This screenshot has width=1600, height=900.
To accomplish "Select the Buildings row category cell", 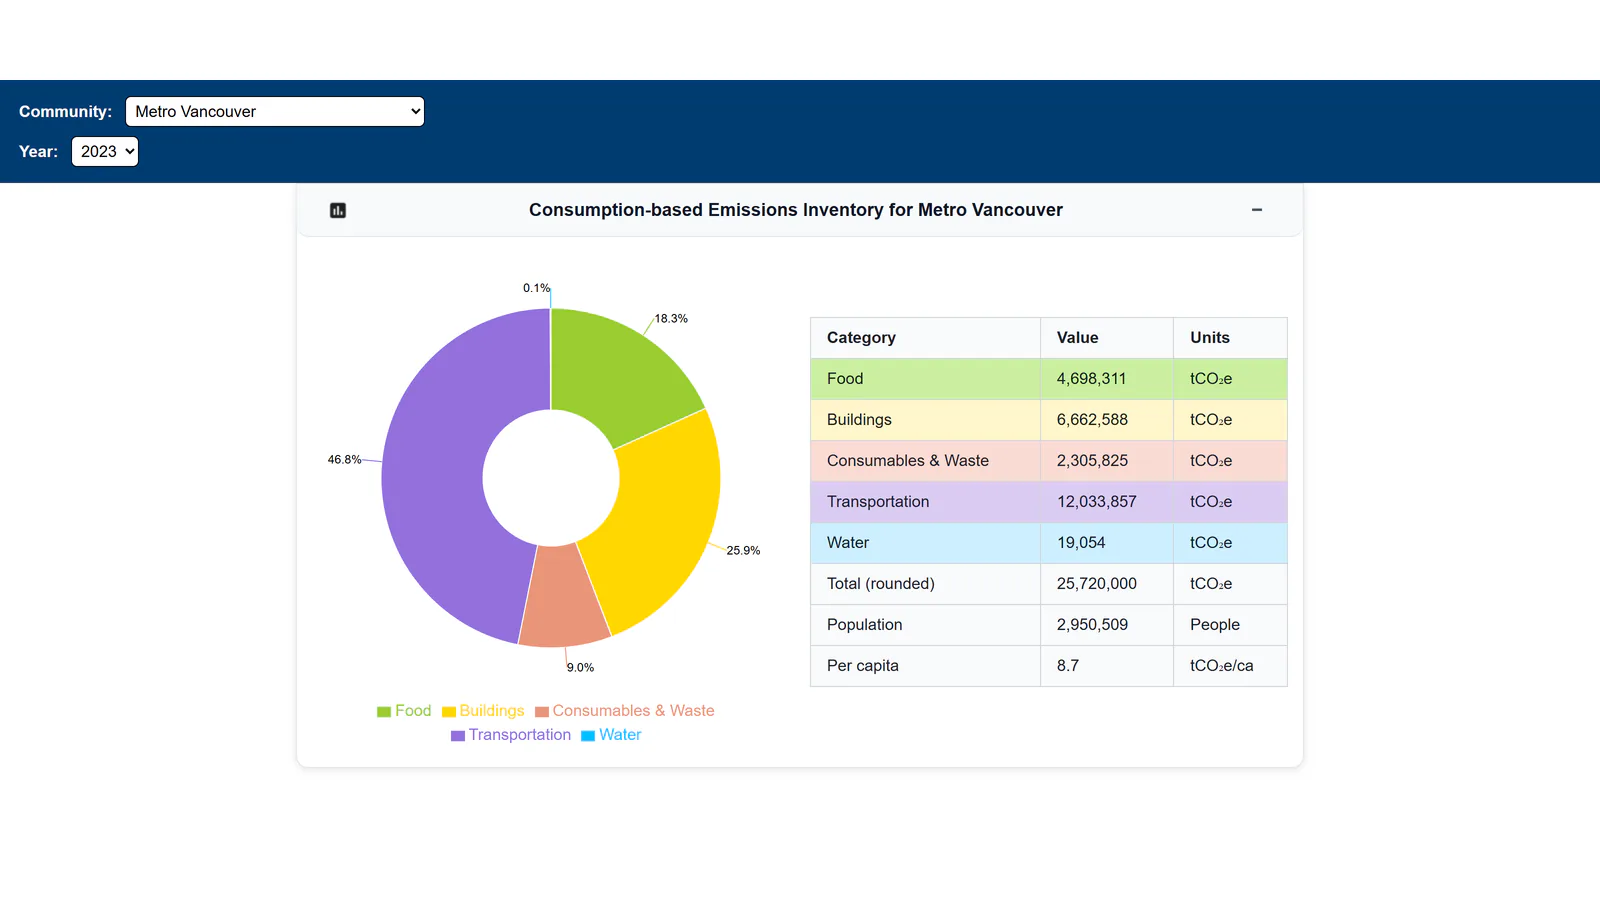I will [x=925, y=420].
